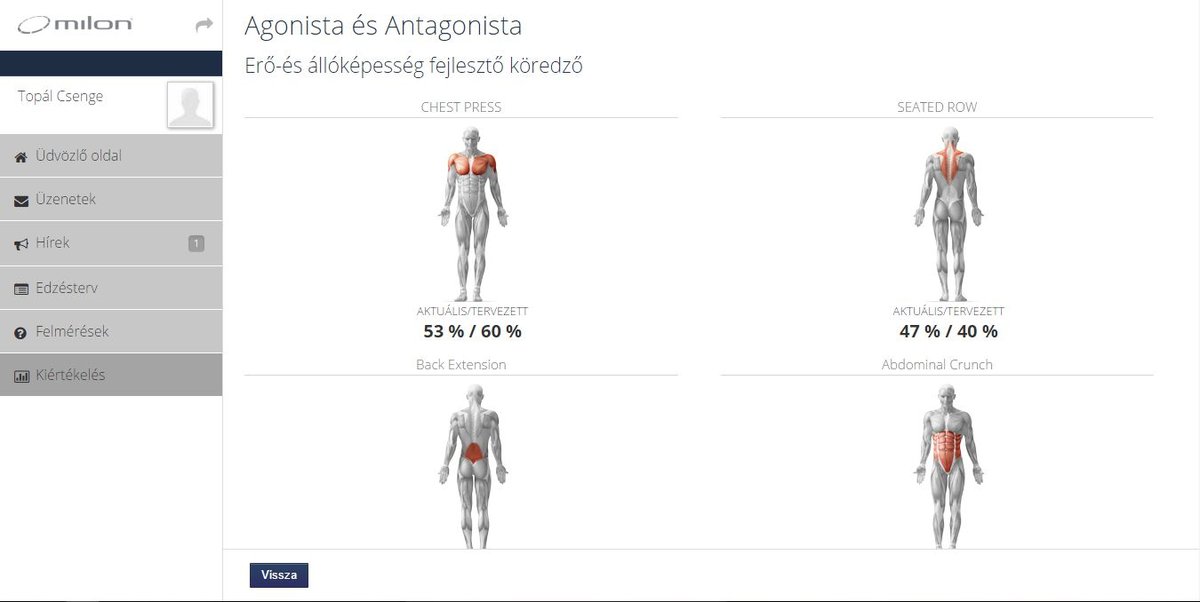Click the question mark icon for Felmérések
1200x602 pixels.
pyautogui.click(x=21, y=333)
